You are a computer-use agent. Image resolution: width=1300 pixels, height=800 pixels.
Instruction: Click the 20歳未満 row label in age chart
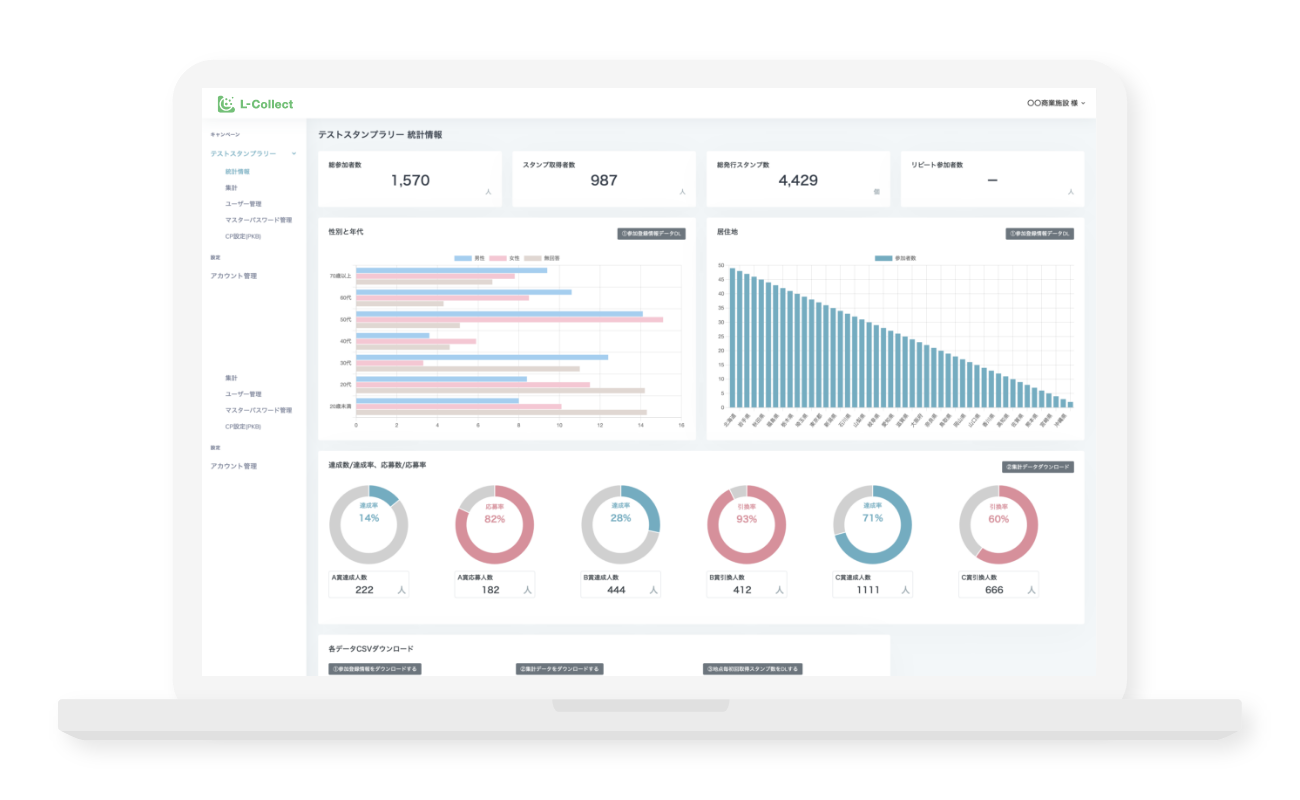pyautogui.click(x=341, y=407)
